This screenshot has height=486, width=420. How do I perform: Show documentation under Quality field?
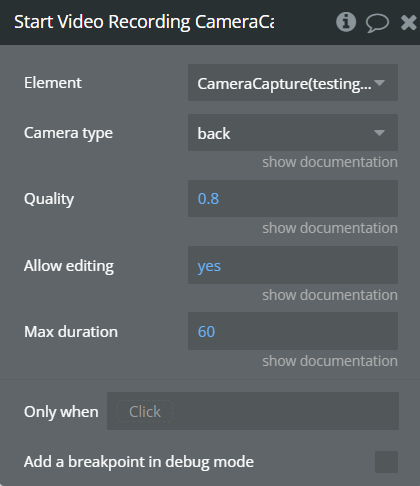pyautogui.click(x=330, y=228)
